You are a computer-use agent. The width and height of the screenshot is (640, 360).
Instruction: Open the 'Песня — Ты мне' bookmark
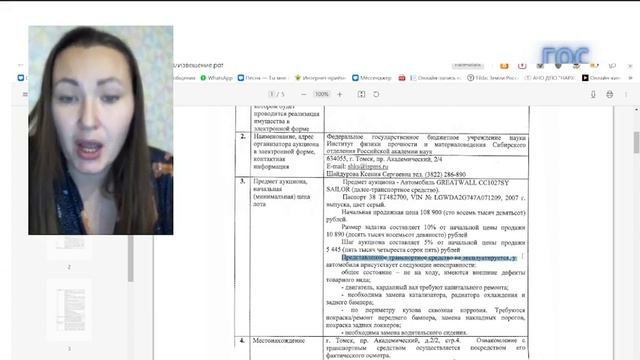pyautogui.click(x=263, y=78)
